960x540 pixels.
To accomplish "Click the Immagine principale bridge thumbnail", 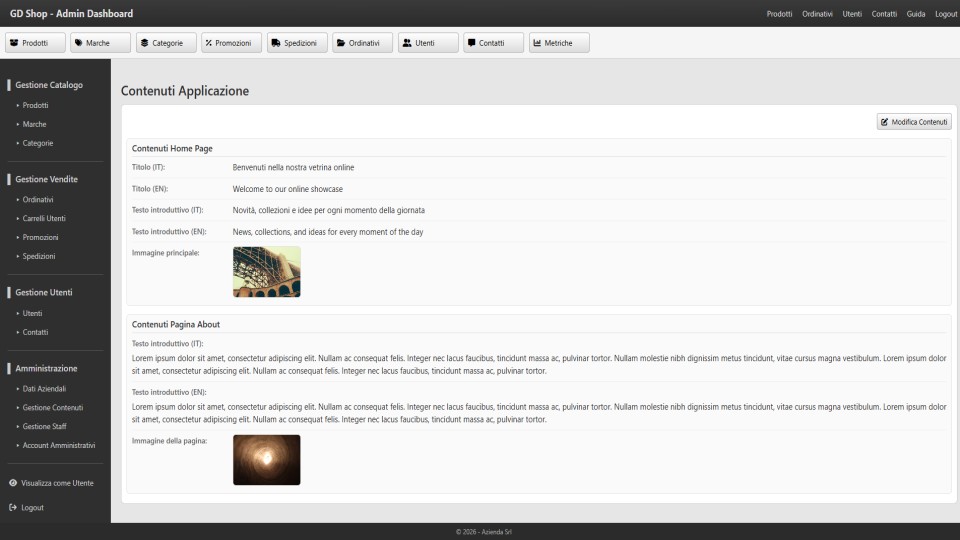I will pos(267,272).
